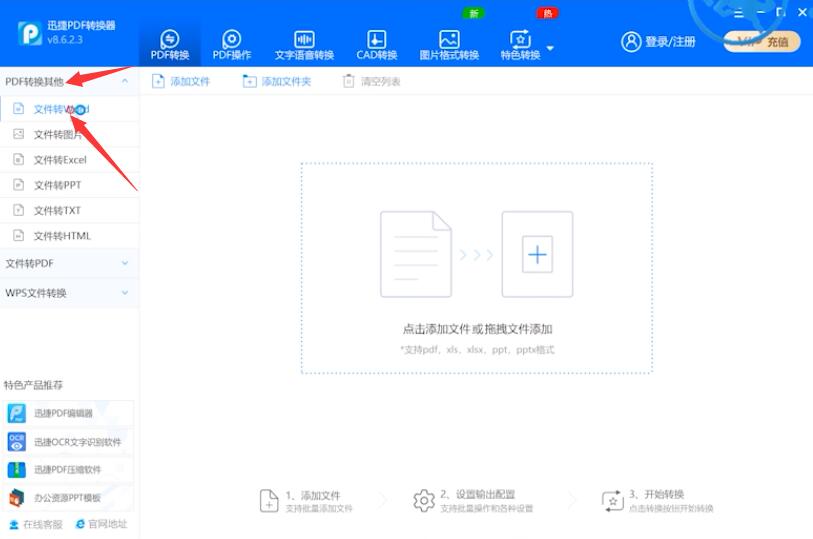The width and height of the screenshot is (813, 539).
Task: Click the 文件转图片 image icon
Action: point(19,134)
